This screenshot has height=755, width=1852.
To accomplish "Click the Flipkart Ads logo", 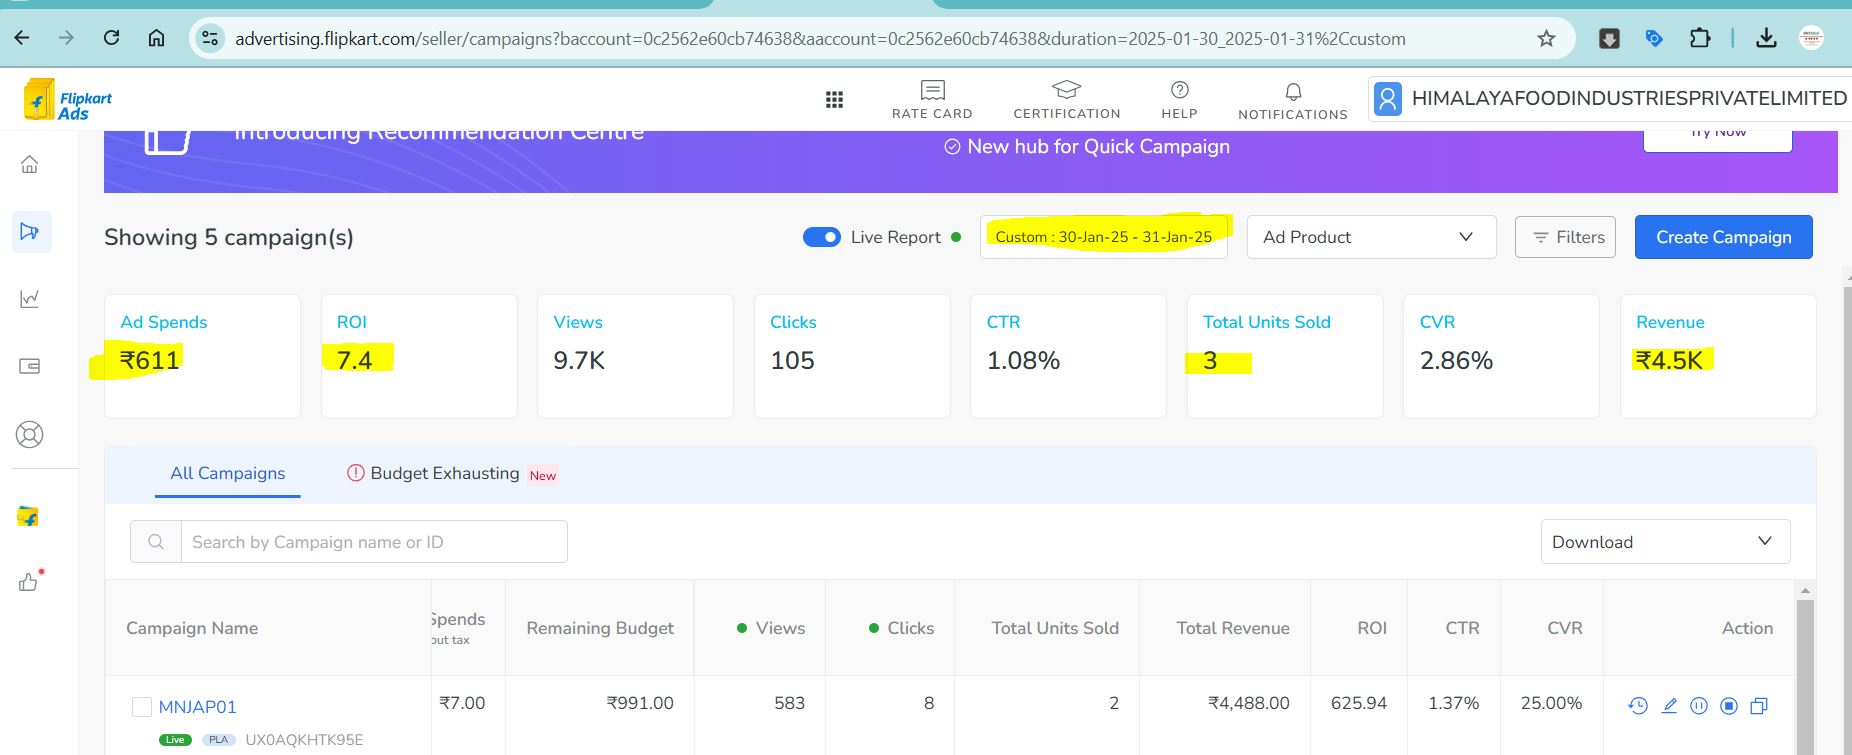I will [68, 100].
